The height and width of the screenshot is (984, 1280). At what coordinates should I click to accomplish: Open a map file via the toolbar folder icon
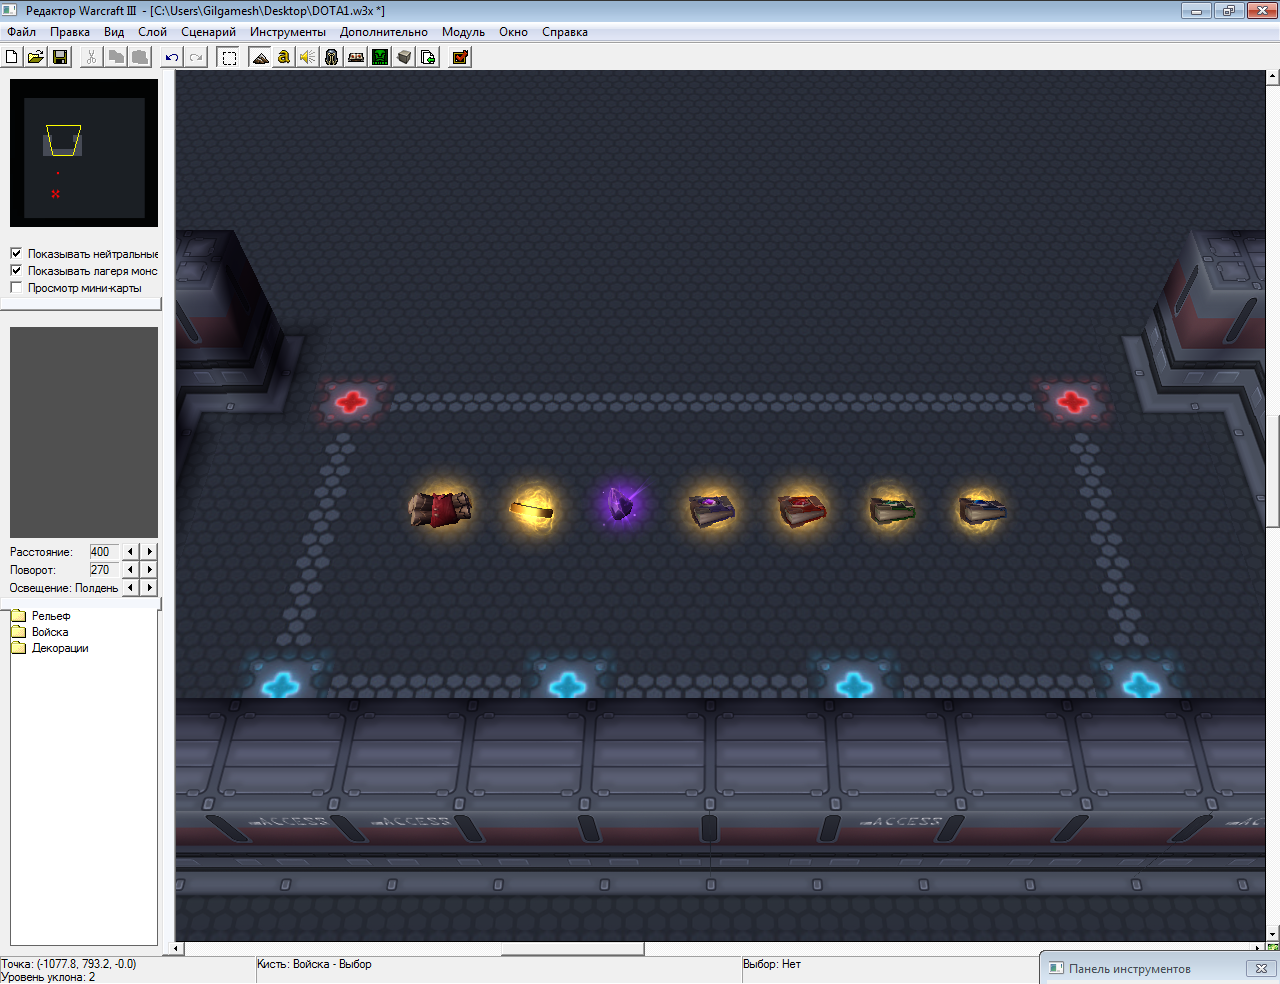(36, 57)
